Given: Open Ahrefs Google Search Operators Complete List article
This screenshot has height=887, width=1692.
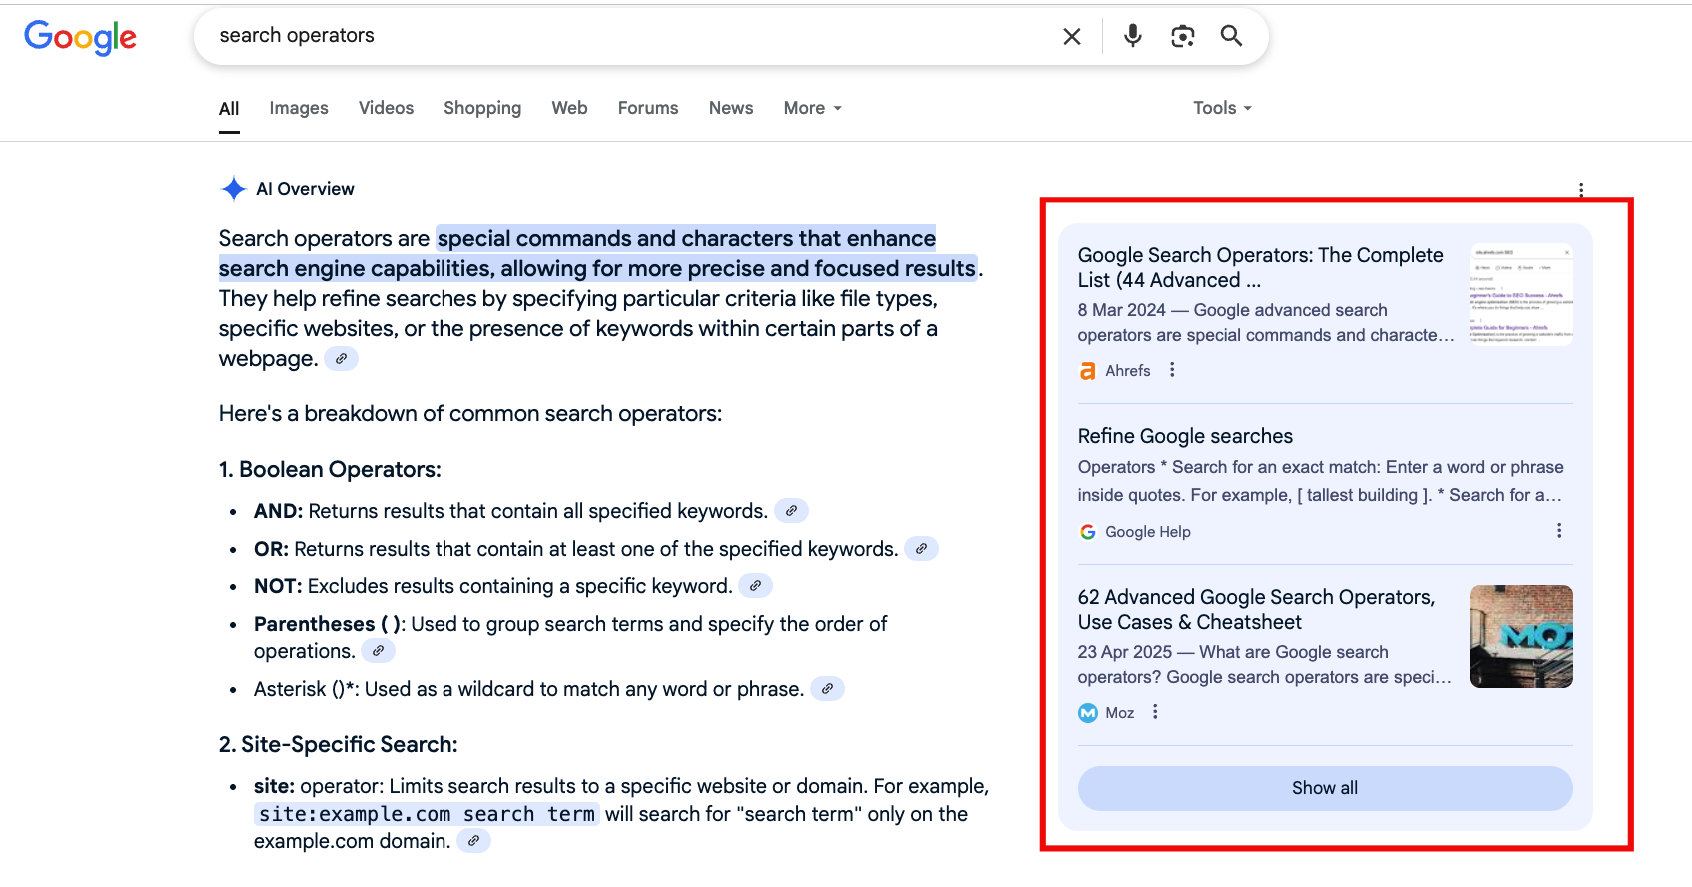Looking at the screenshot, I should coord(1259,267).
